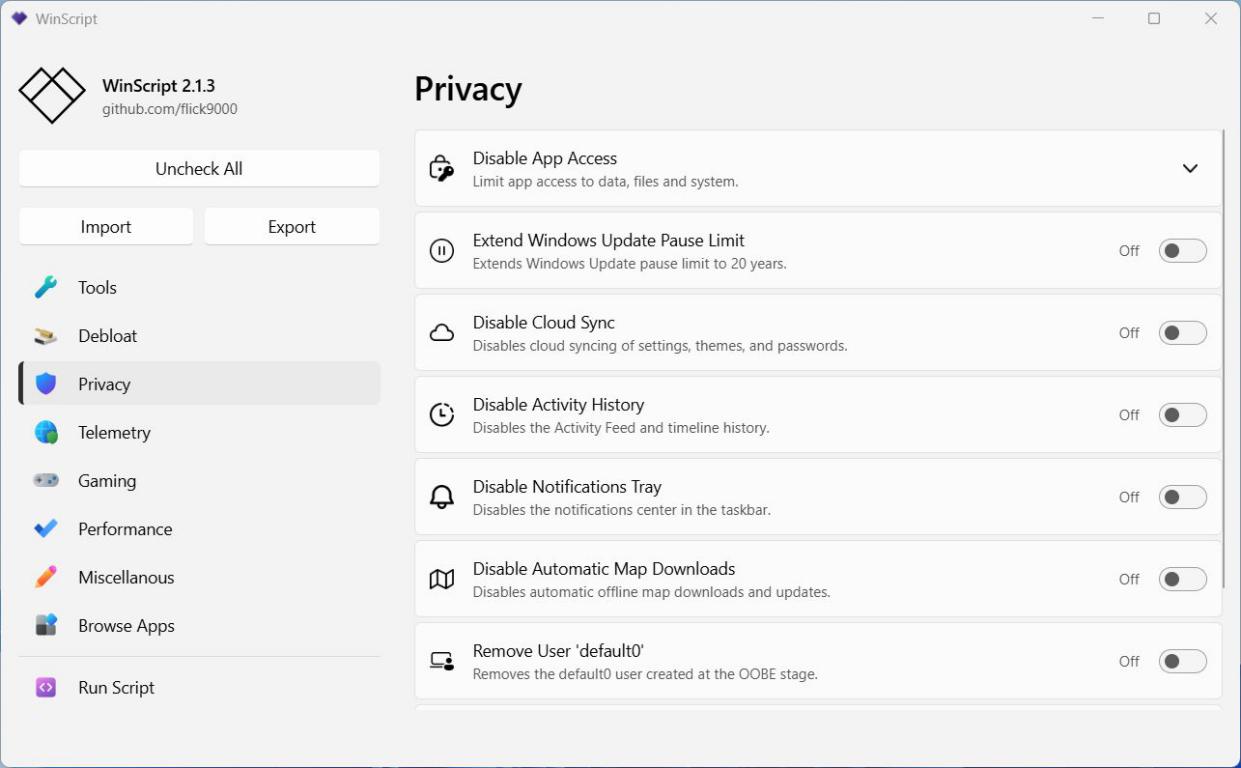
Task: Click the Debloat brush icon
Action: [46, 336]
